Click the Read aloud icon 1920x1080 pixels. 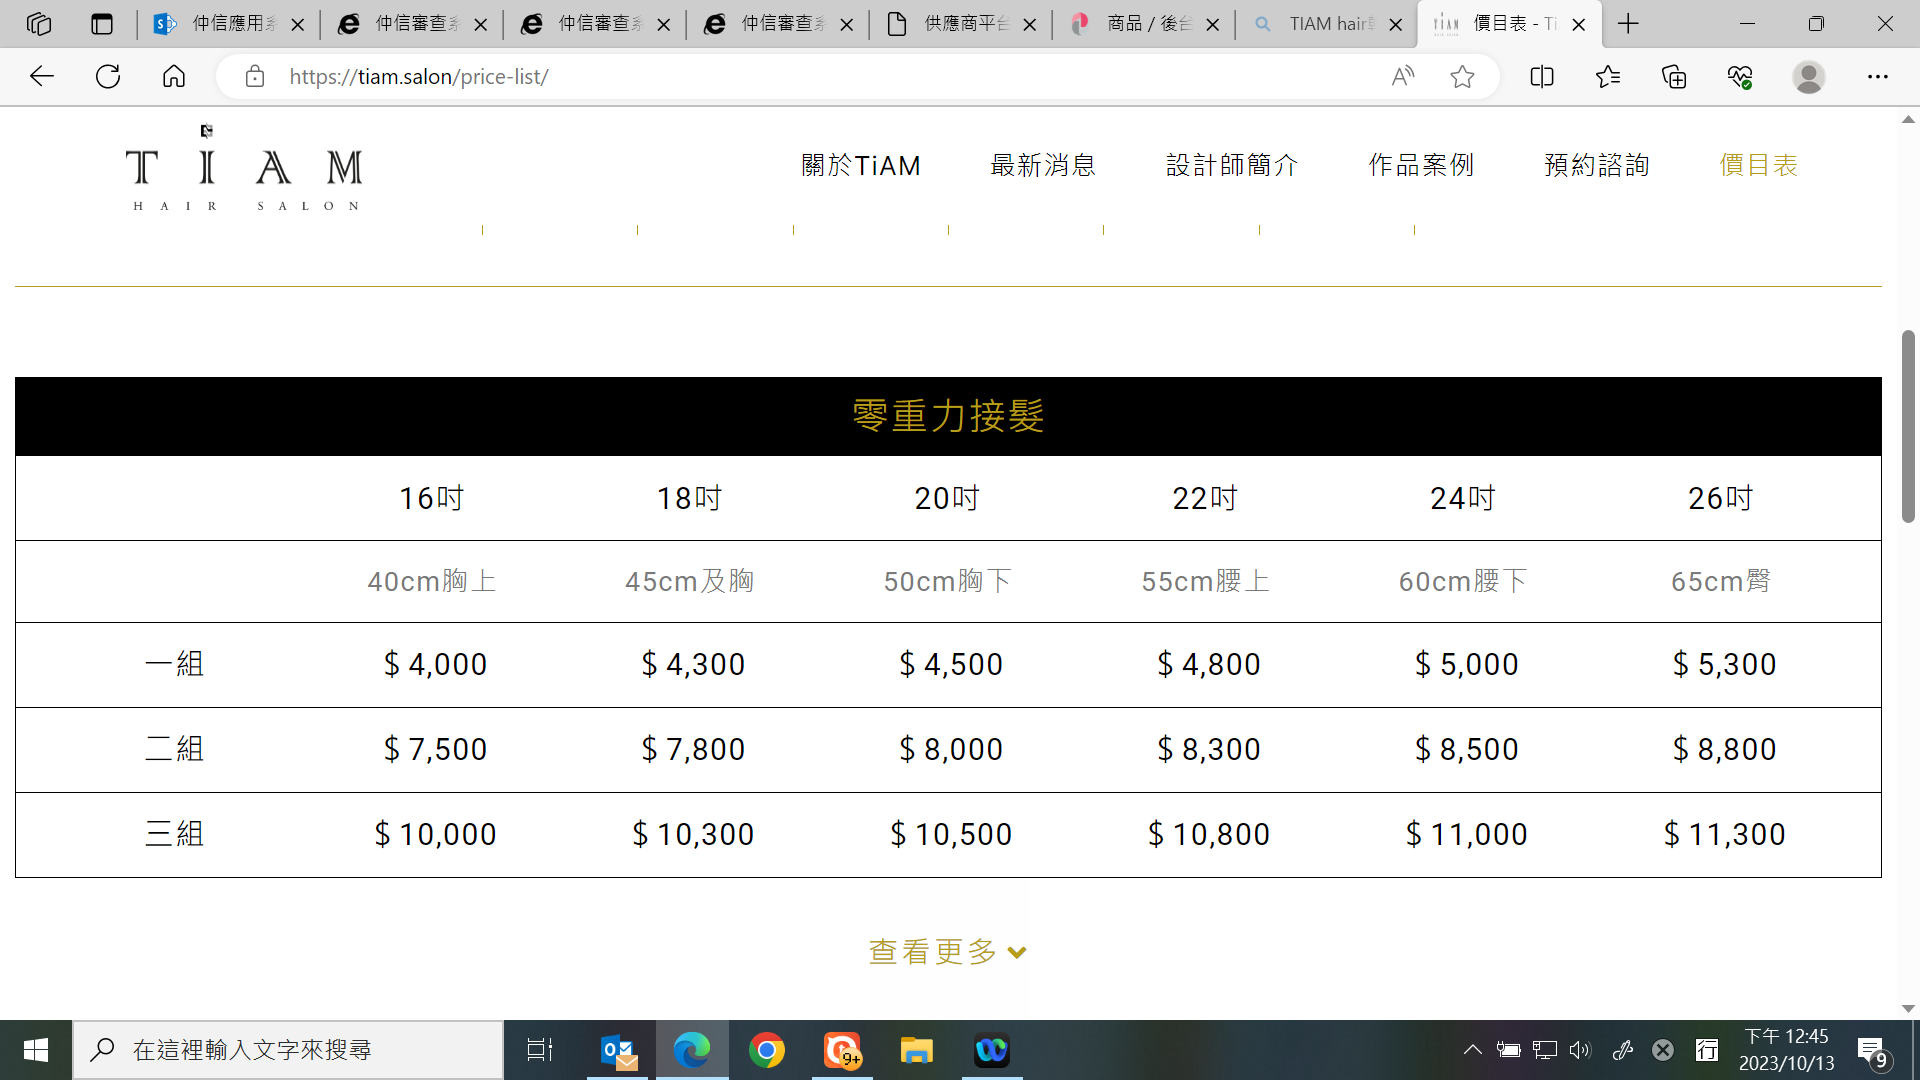click(x=1403, y=76)
